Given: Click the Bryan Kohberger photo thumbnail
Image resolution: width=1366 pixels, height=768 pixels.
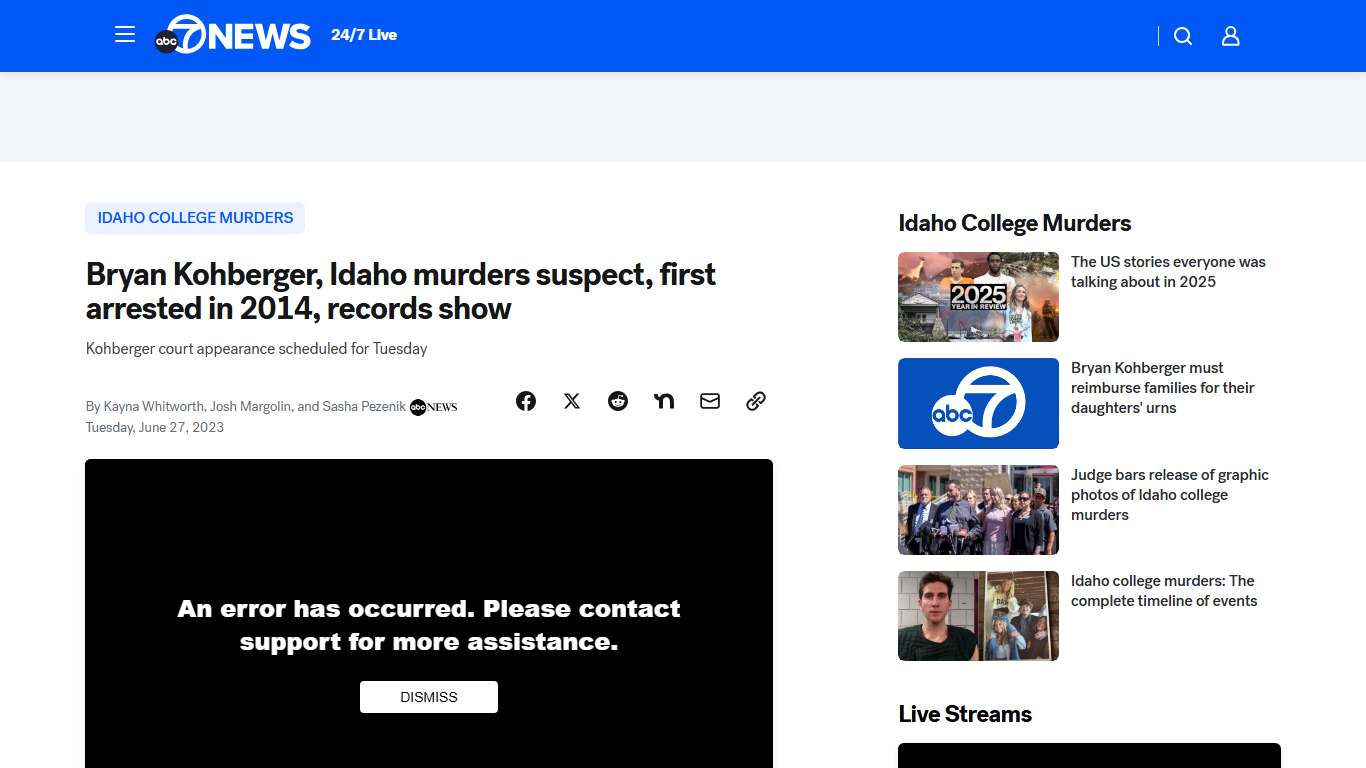Looking at the screenshot, I should pyautogui.click(x=978, y=616).
